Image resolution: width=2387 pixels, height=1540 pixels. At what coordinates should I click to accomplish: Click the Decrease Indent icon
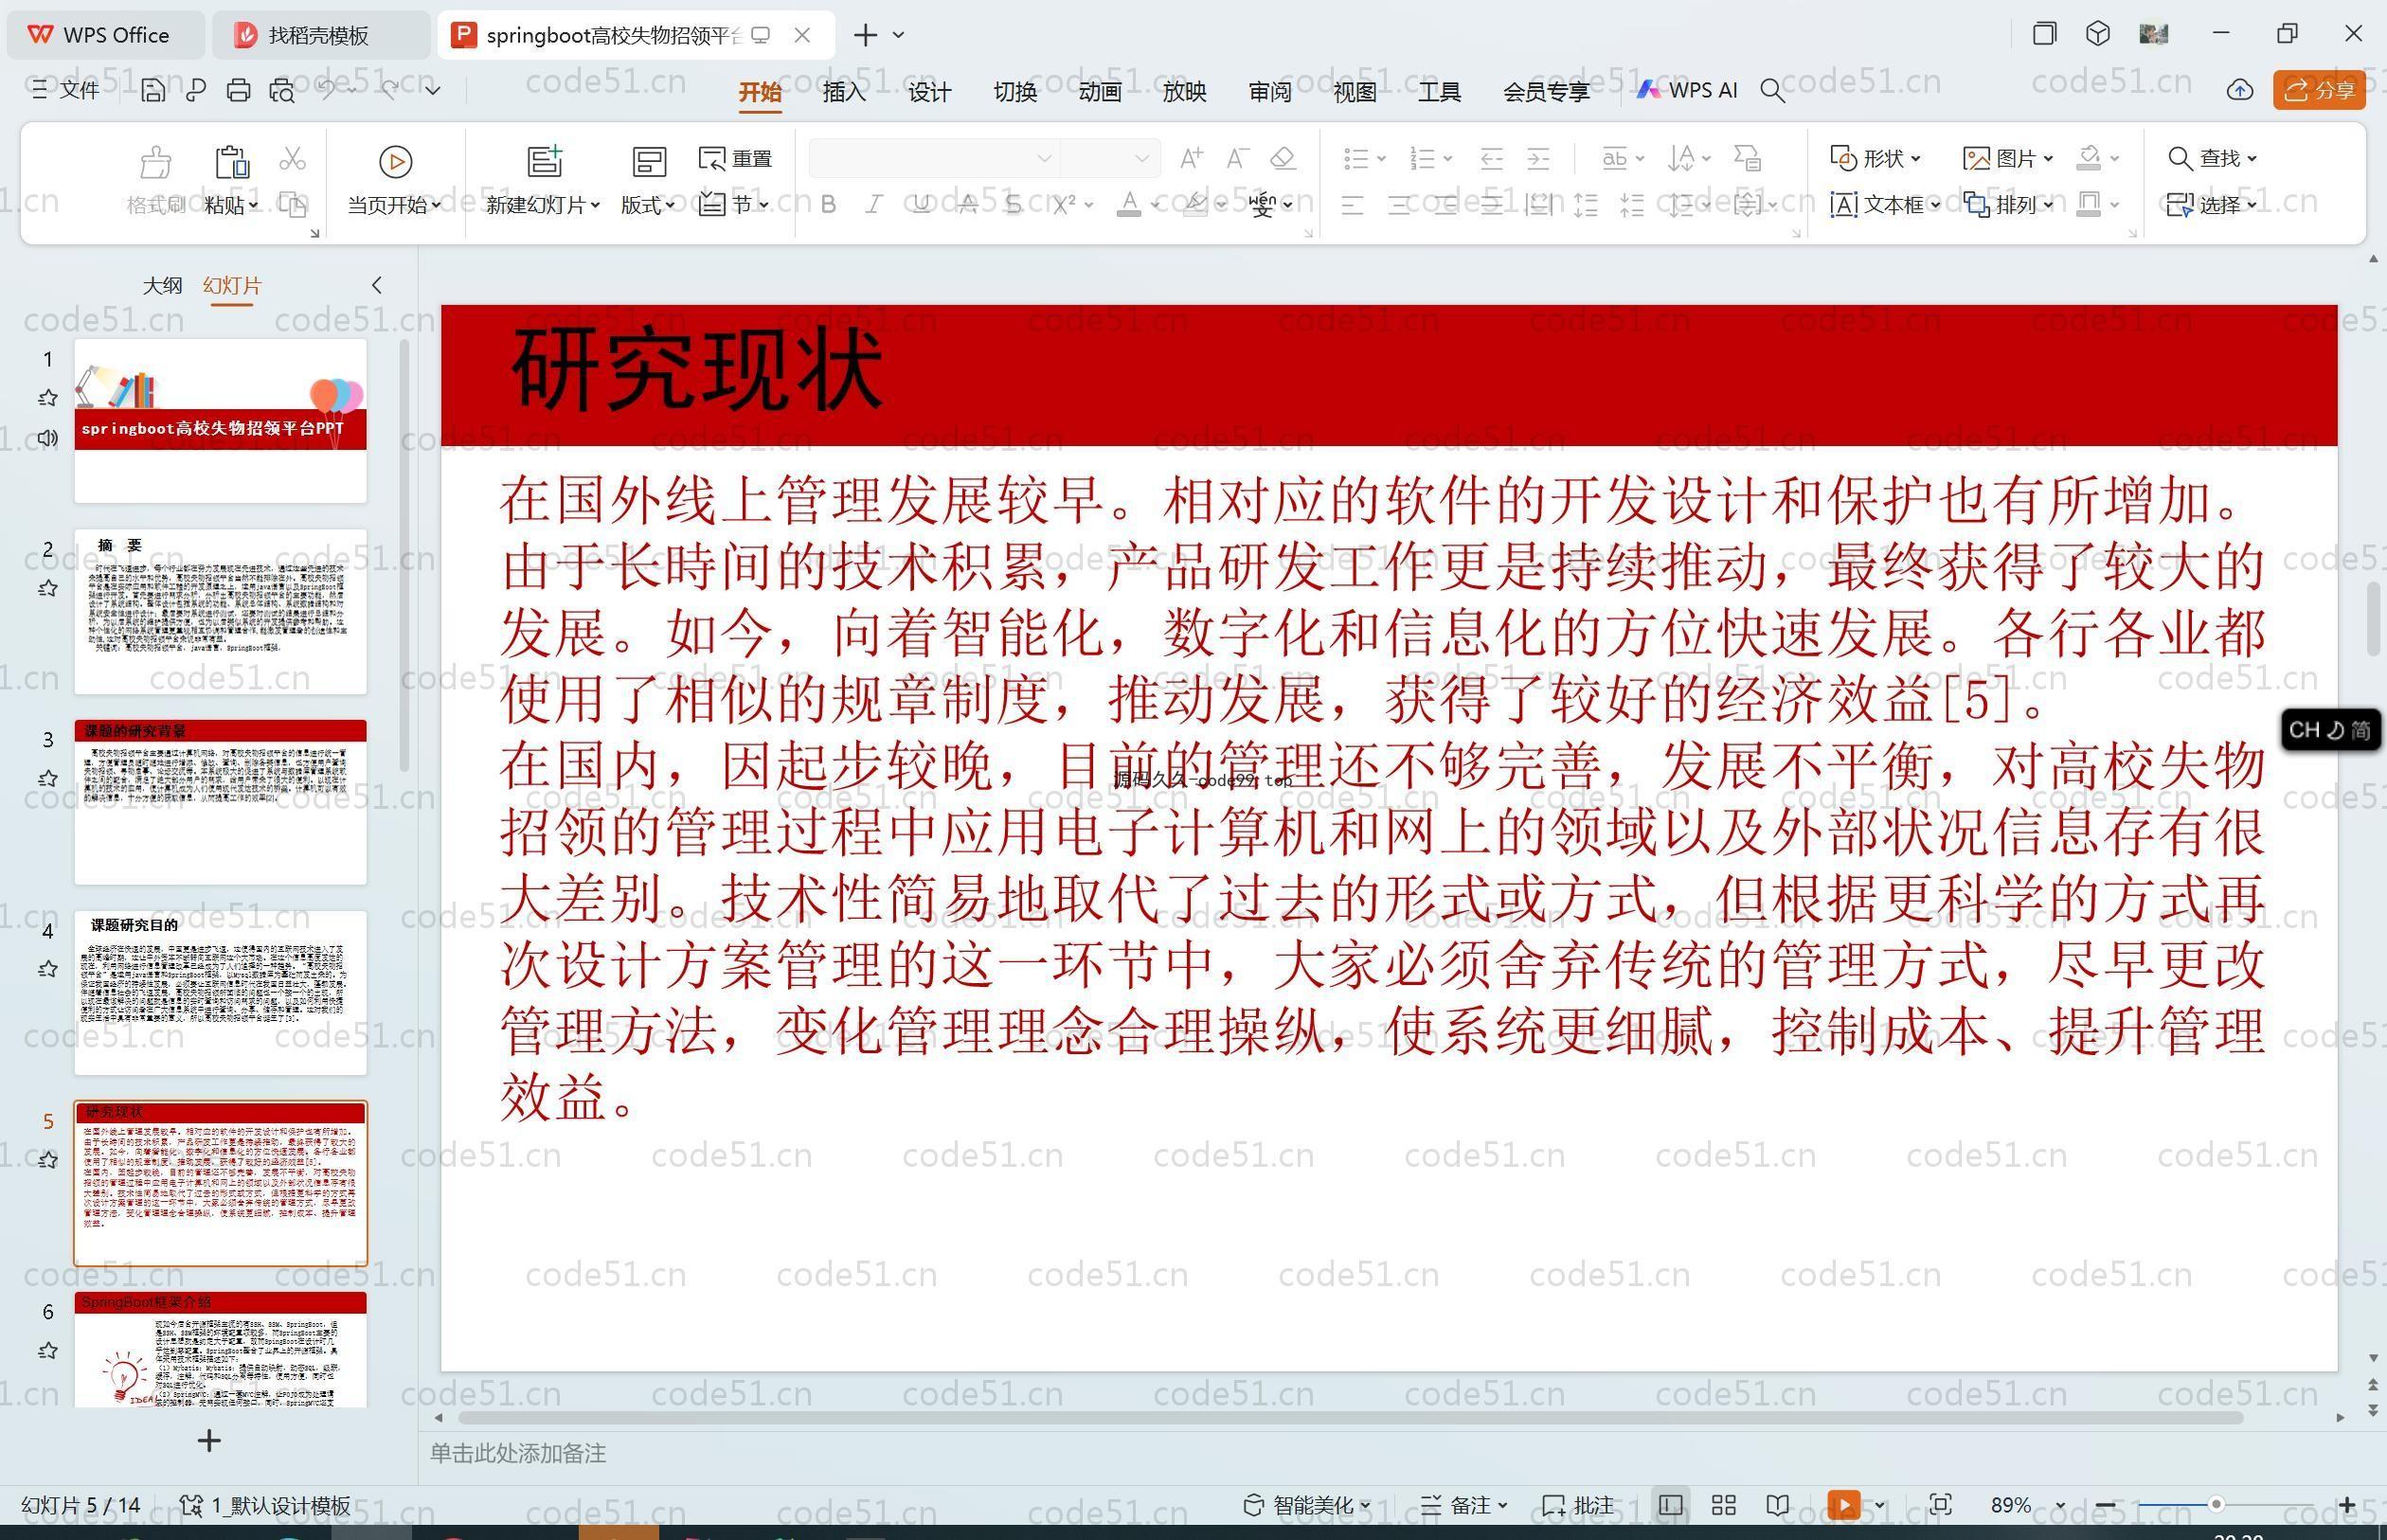[x=1491, y=158]
